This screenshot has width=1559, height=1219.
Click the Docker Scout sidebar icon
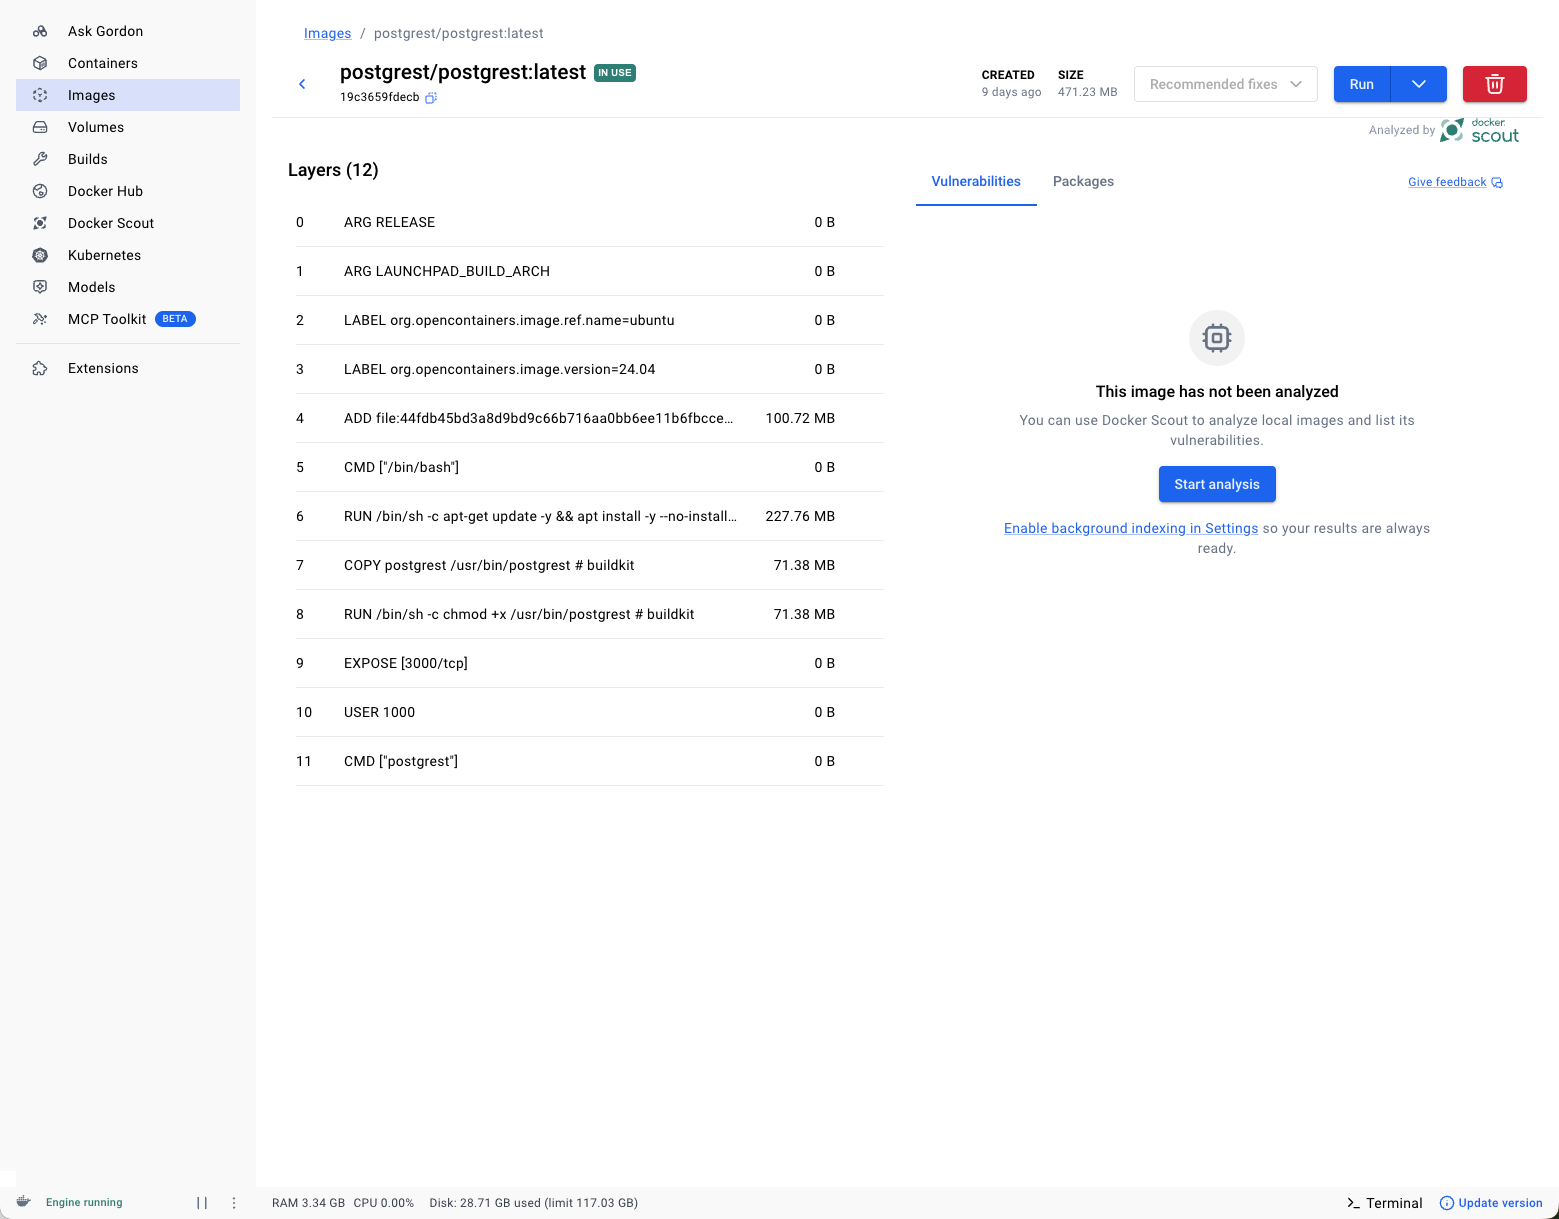click(40, 223)
